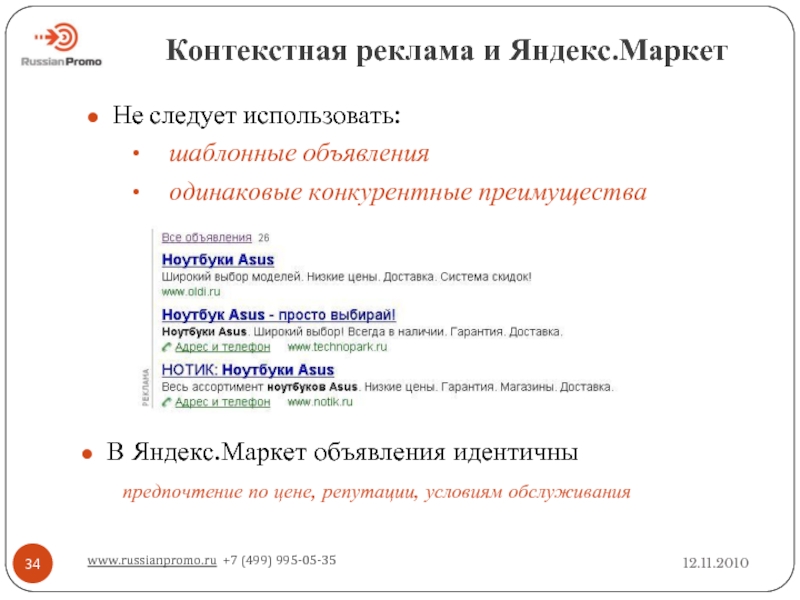Click phone icon beside notik address link
This screenshot has height=600, width=800.
point(166,403)
